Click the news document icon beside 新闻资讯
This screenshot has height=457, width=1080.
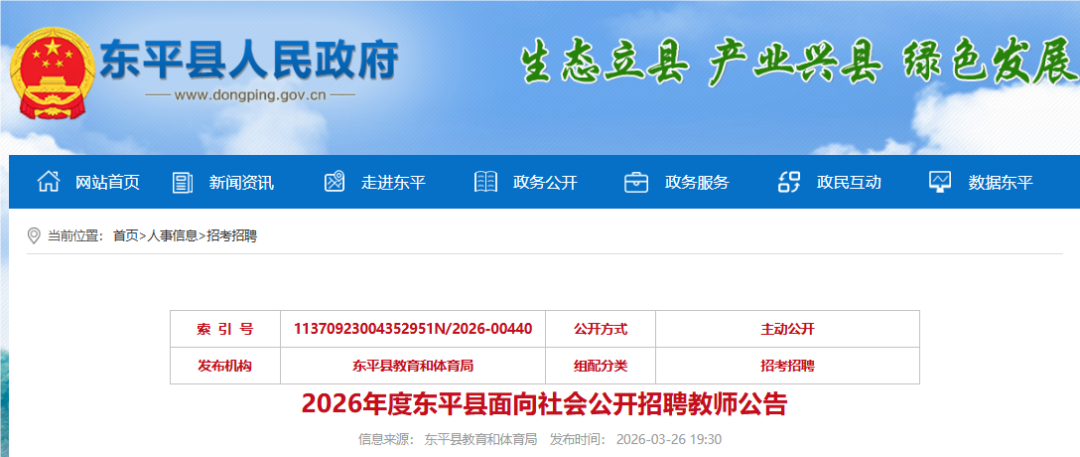(183, 182)
